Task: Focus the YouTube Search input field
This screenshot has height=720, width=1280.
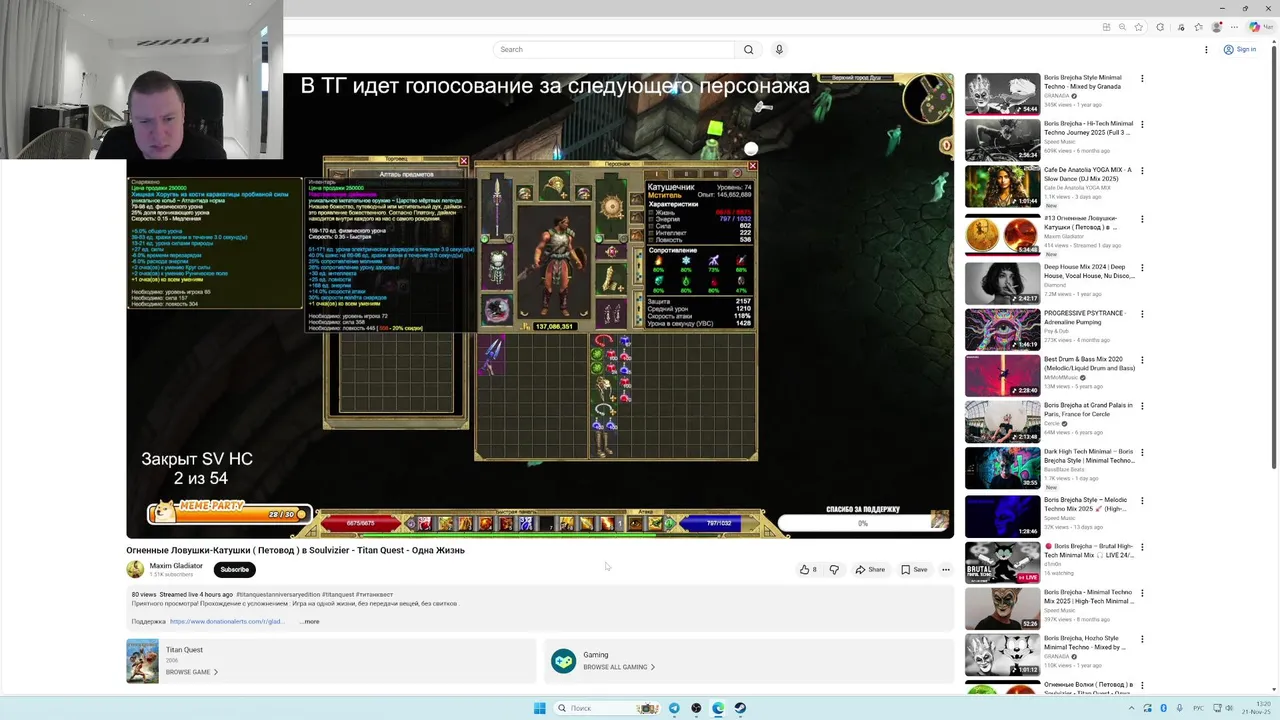Action: pos(614,49)
